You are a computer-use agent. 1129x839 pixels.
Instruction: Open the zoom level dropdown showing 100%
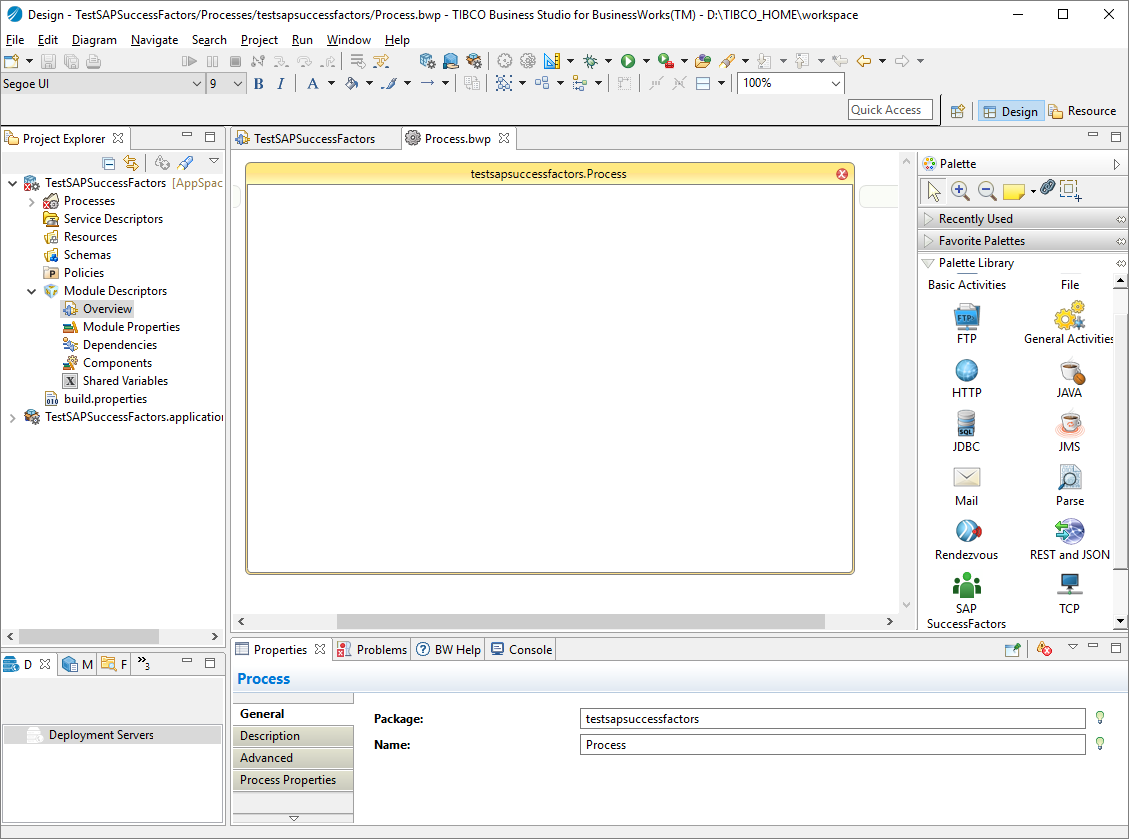point(835,84)
